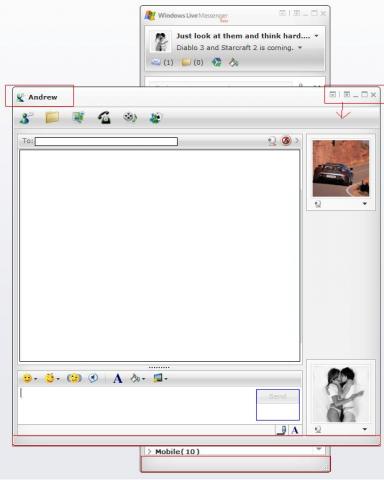Viewport: 384px width, 480px height.
Task: Open the share files folder icon in Andrew's toolbar
Action: click(52, 118)
